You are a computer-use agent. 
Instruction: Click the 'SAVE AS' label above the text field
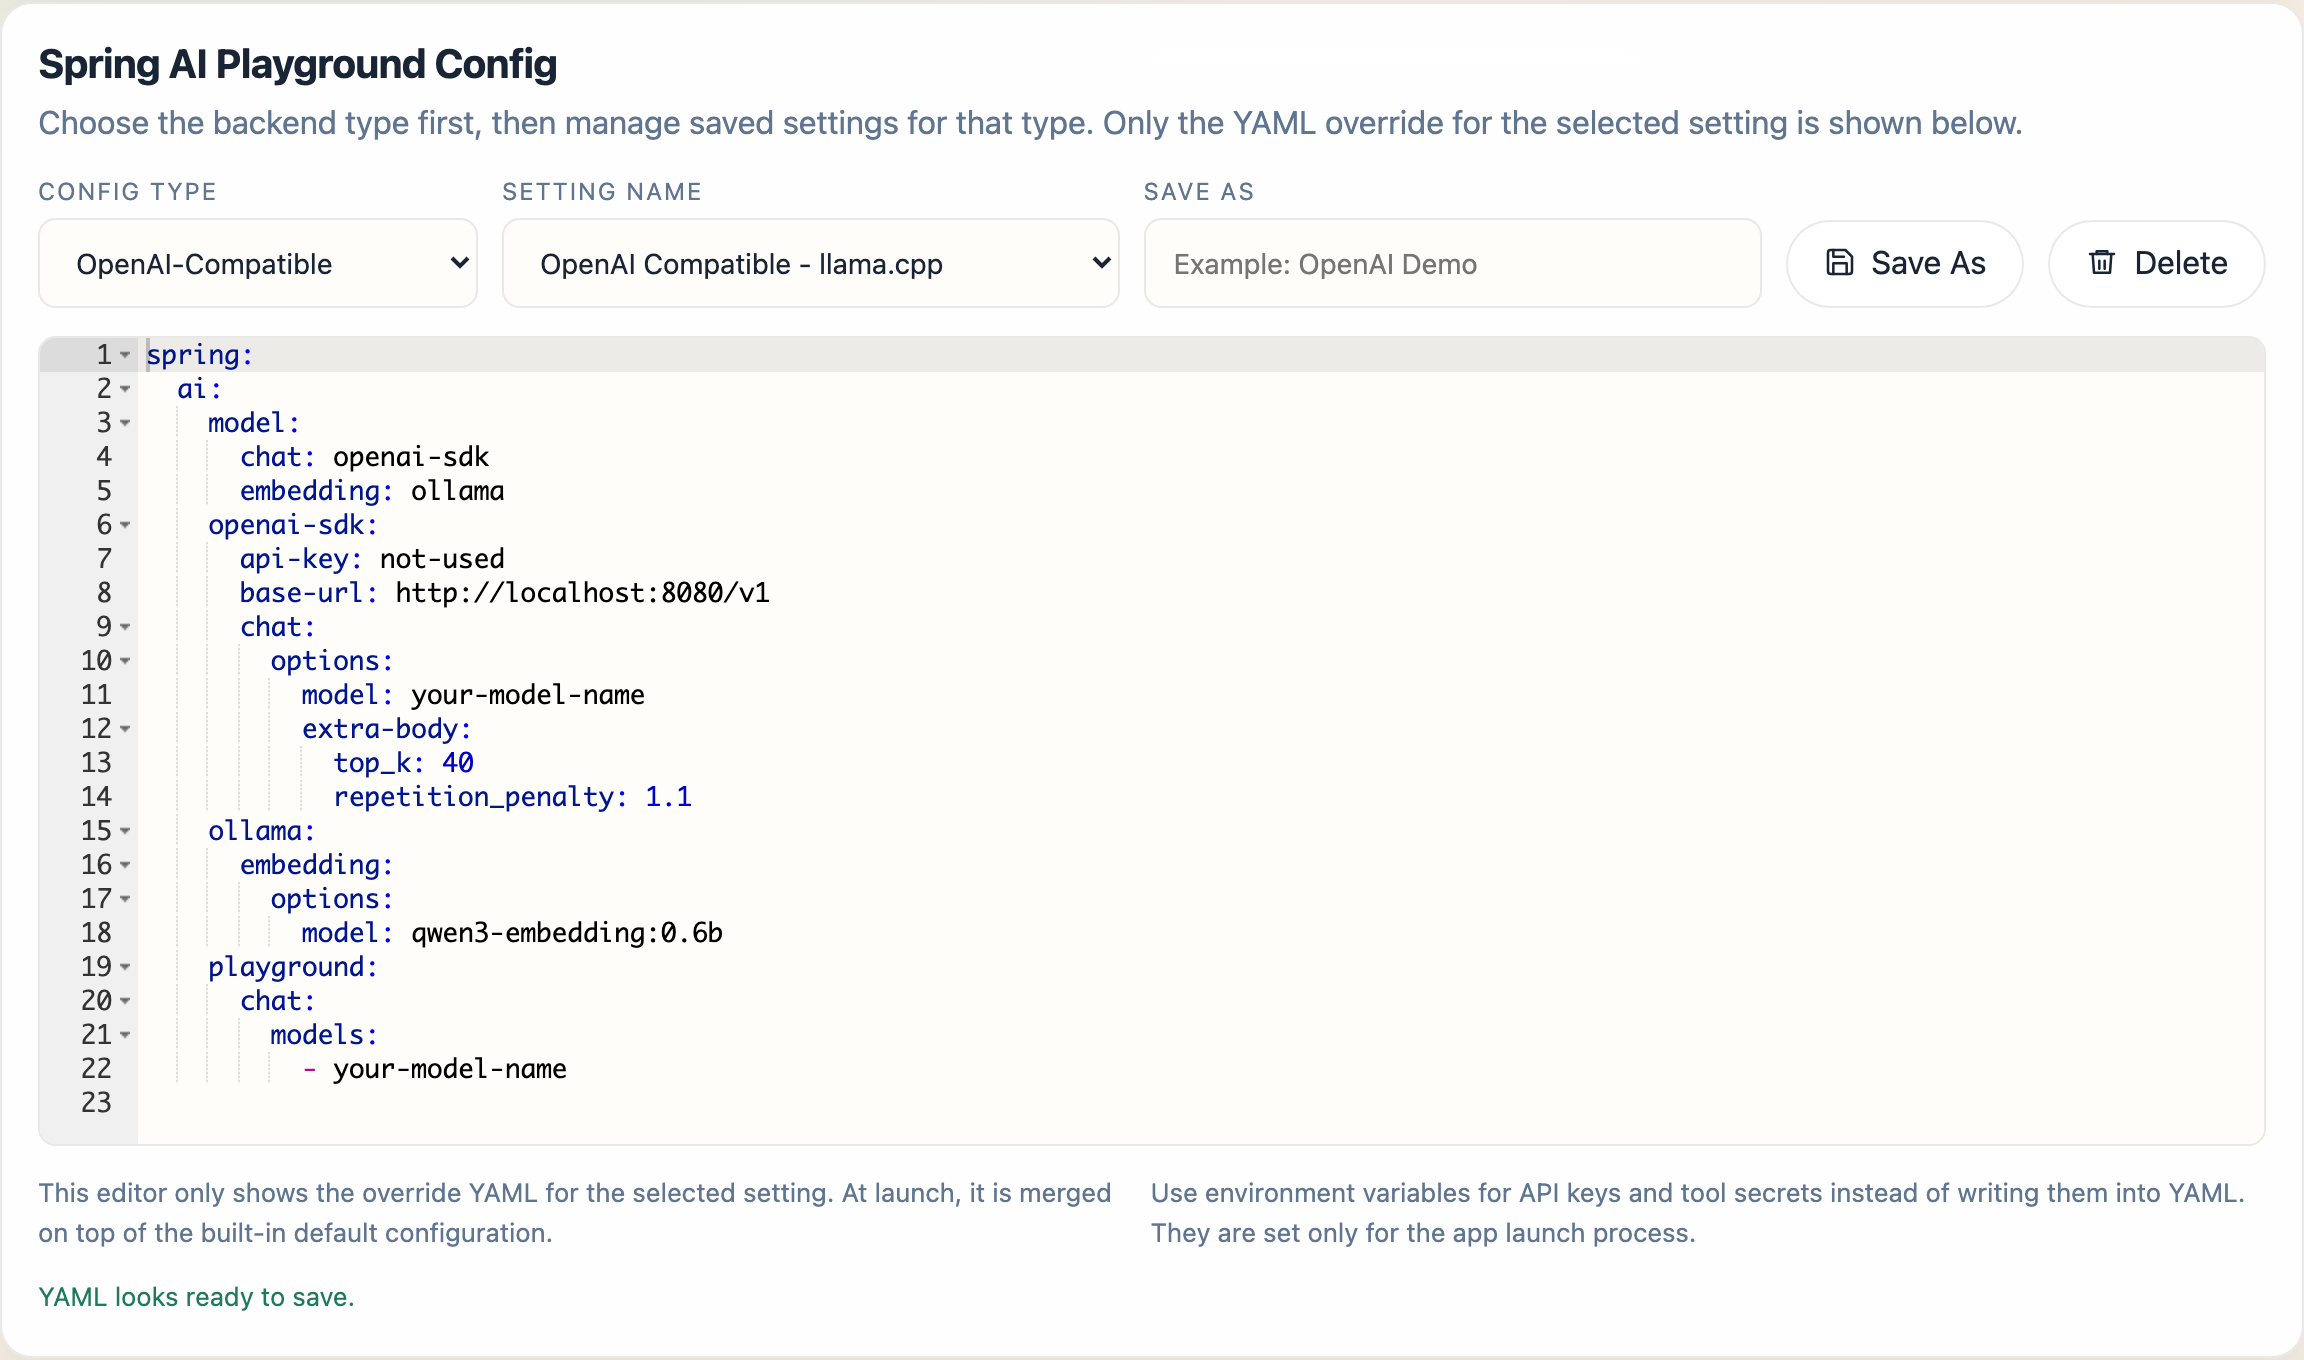pyautogui.click(x=1199, y=192)
